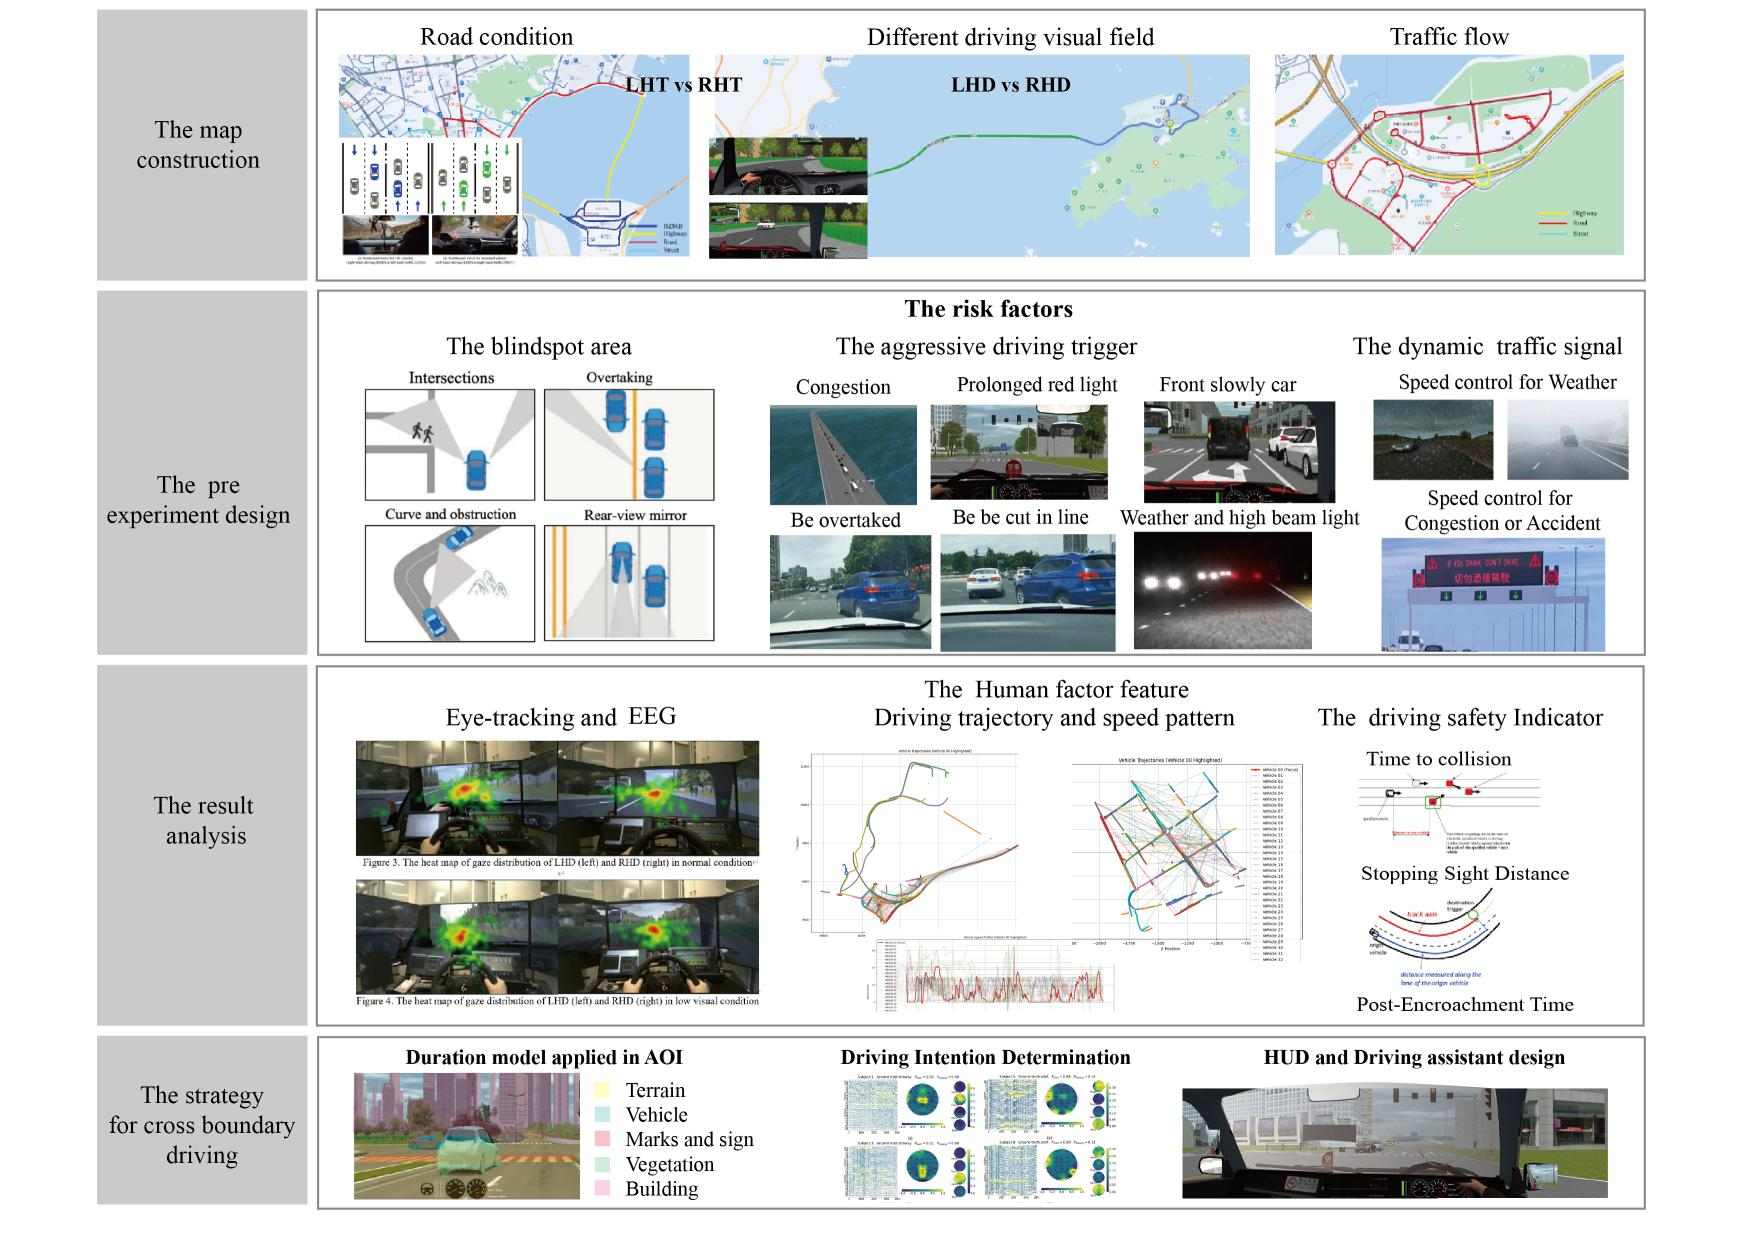Click the Stopping Sight Distance curve diagram
The width and height of the screenshot is (1754, 1241).
coord(1435,938)
